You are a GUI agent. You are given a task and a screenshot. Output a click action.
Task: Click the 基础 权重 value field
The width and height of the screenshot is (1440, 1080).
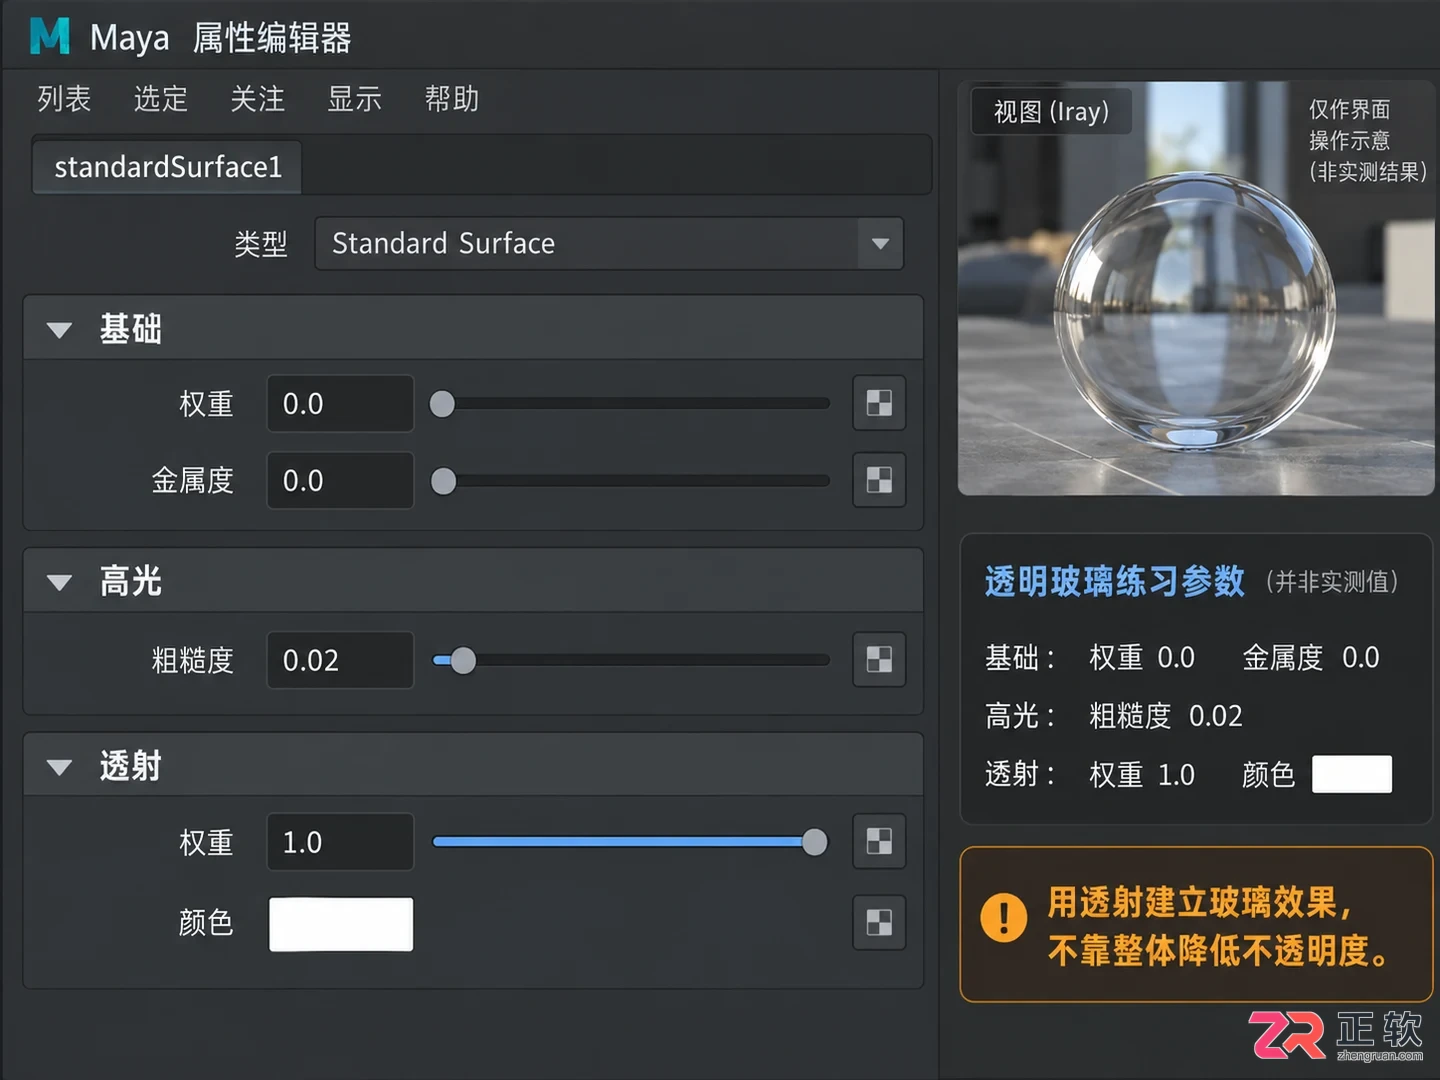tap(340, 403)
